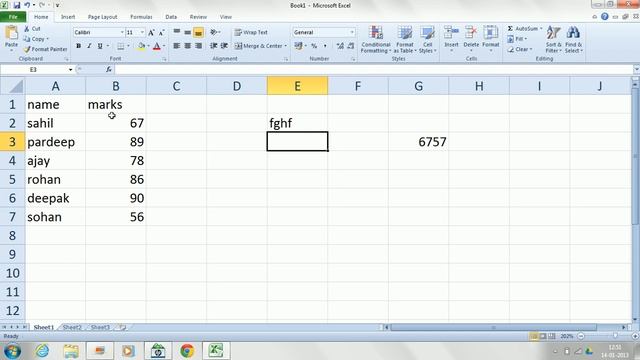640x360 pixels.
Task: Toggle Underline formatting
Action: coord(100,46)
